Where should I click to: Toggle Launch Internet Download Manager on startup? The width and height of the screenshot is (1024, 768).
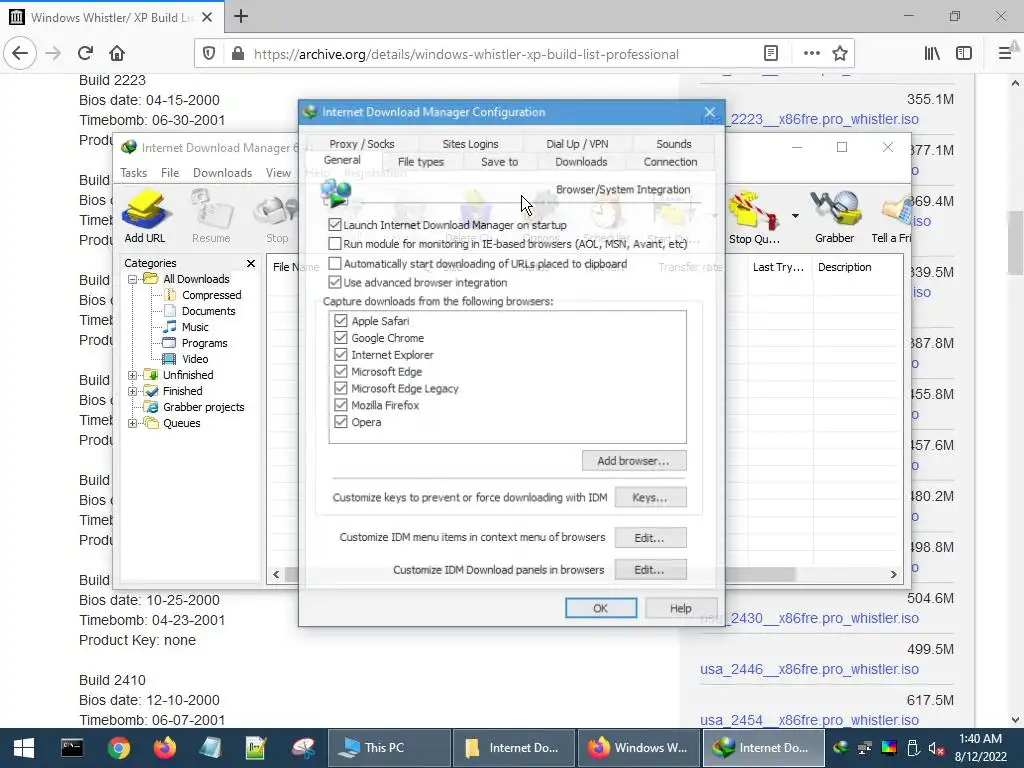pos(335,225)
